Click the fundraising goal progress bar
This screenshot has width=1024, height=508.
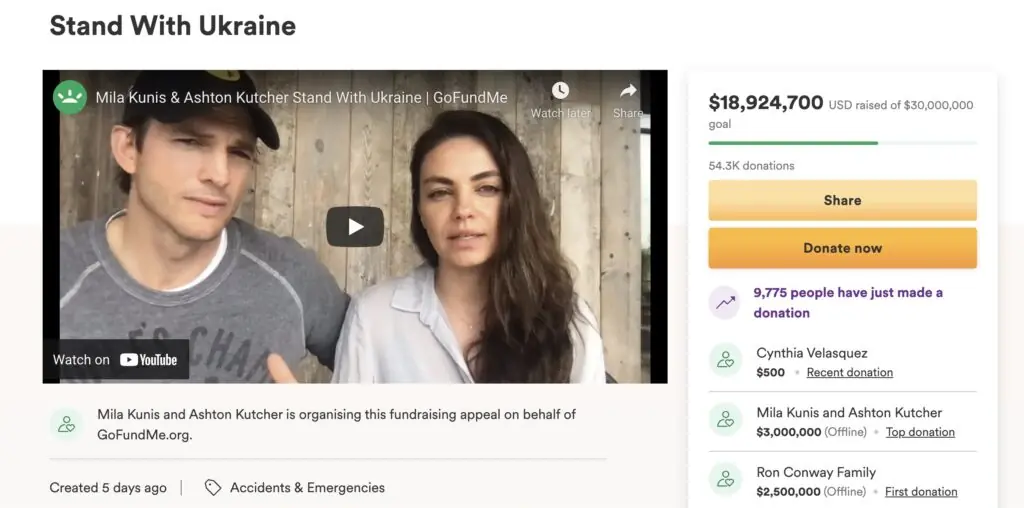842,143
